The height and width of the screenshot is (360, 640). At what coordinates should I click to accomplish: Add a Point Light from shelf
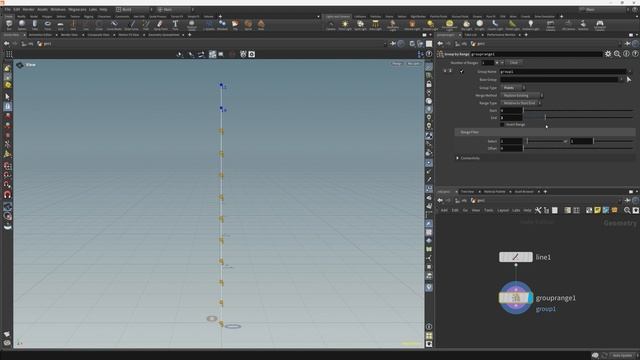pyautogui.click(x=345, y=25)
